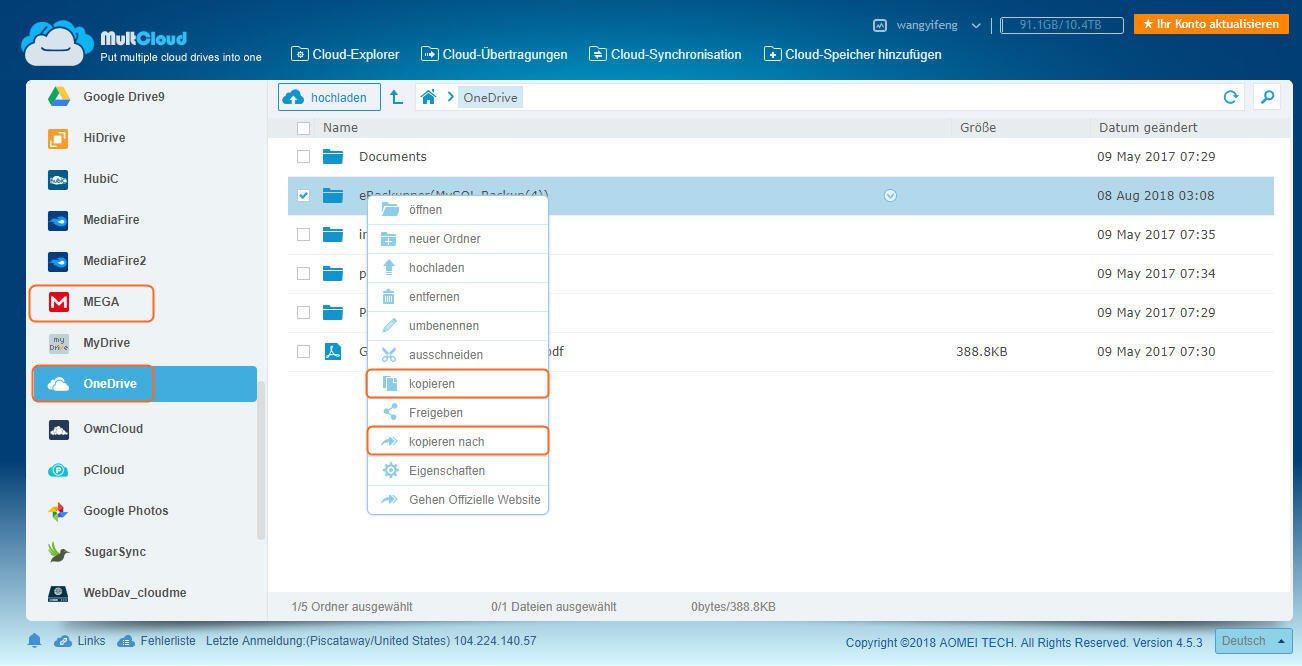The width and height of the screenshot is (1302, 666).
Task: Select the OwnCloud drive icon
Action: click(x=58, y=429)
